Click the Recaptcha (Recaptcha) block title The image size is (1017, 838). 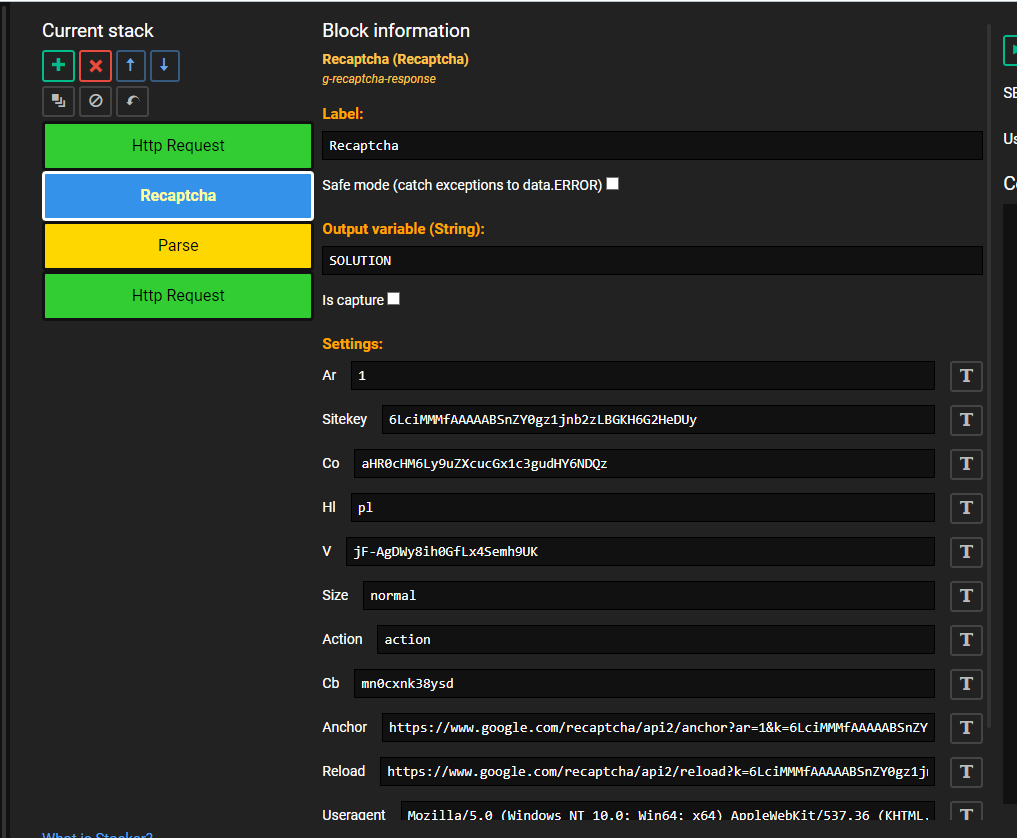click(395, 59)
